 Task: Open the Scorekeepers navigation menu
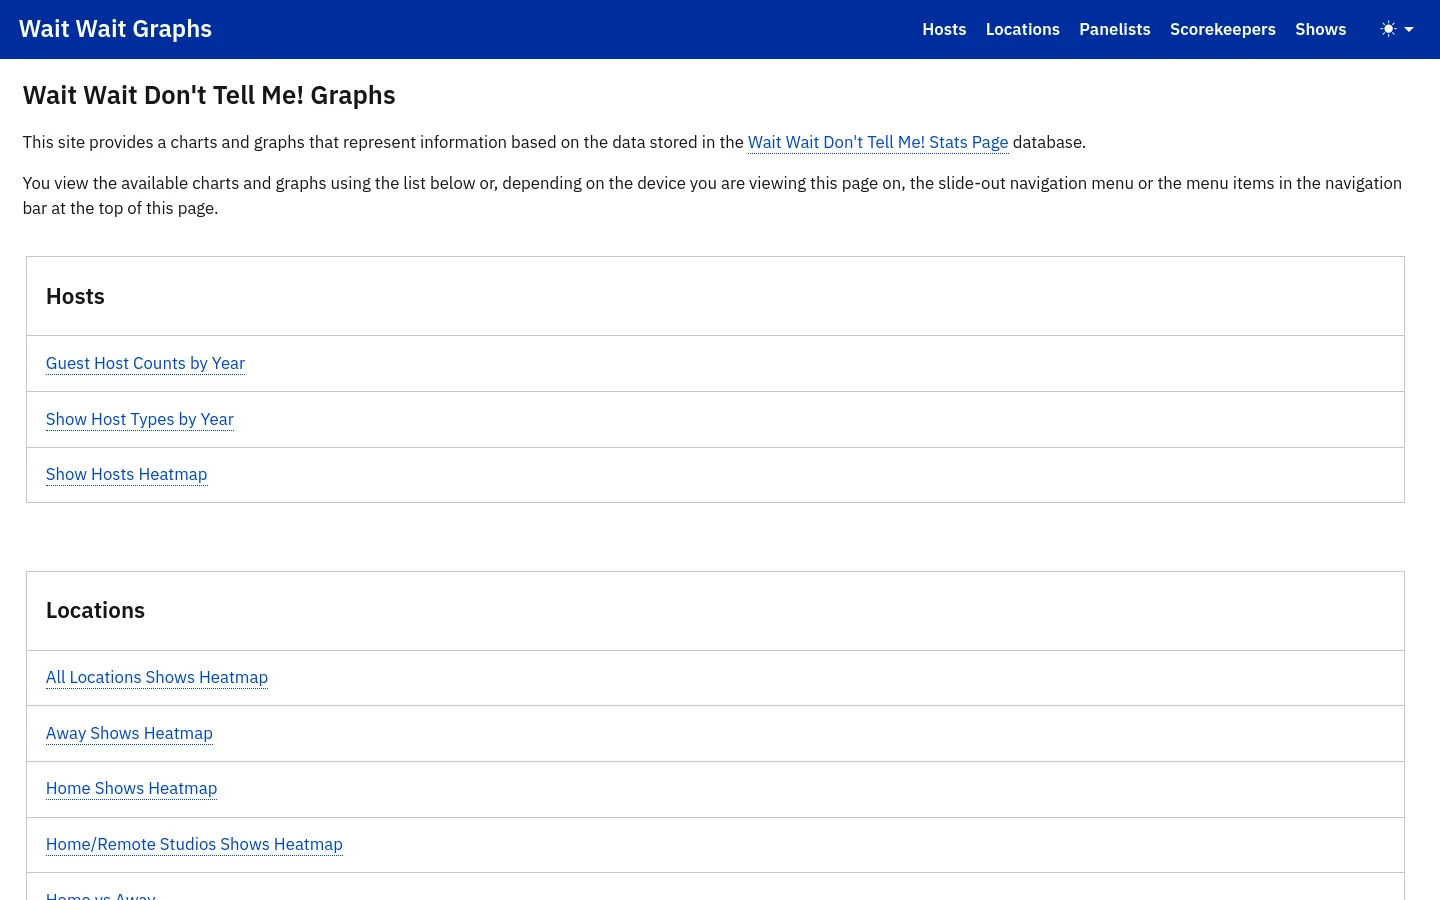coord(1222,29)
